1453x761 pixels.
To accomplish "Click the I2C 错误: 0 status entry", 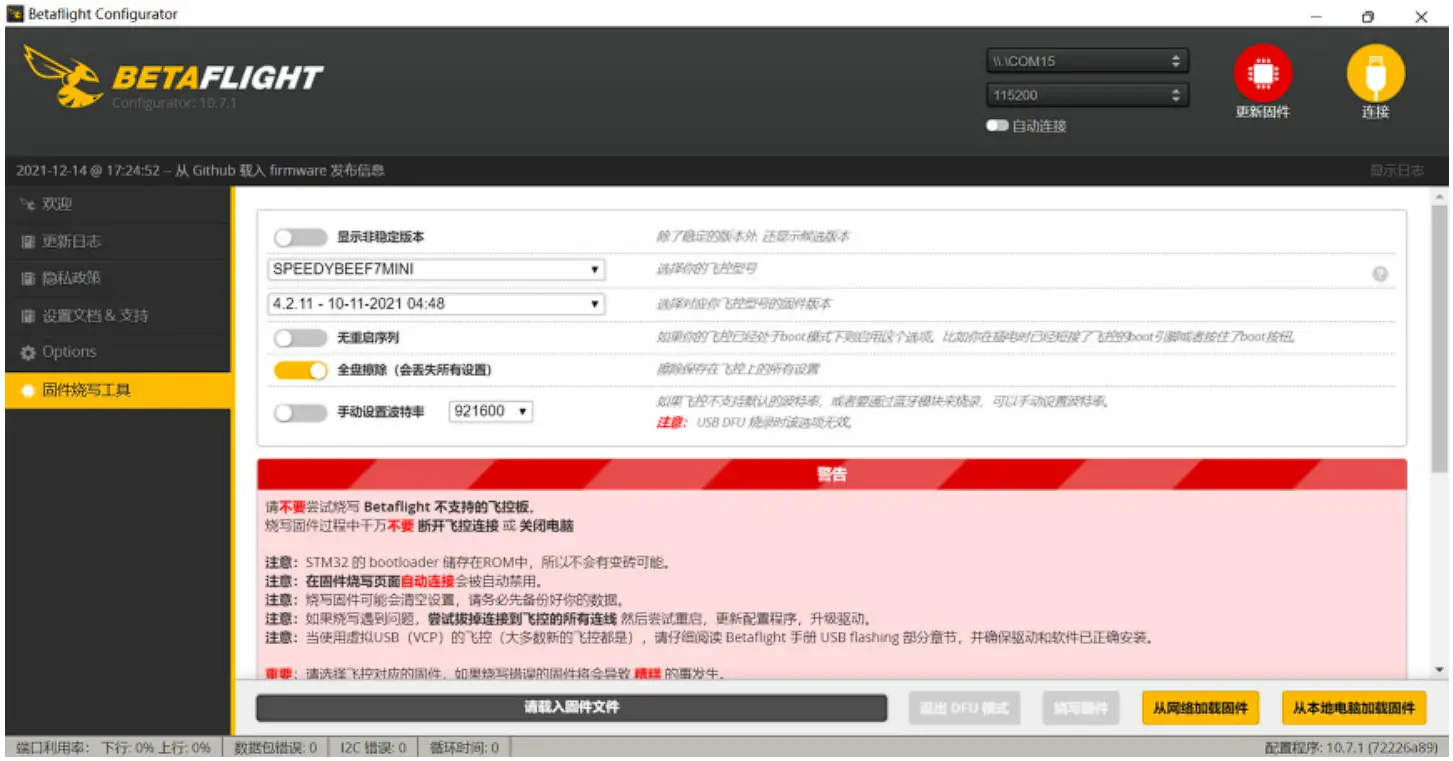I will 373,747.
